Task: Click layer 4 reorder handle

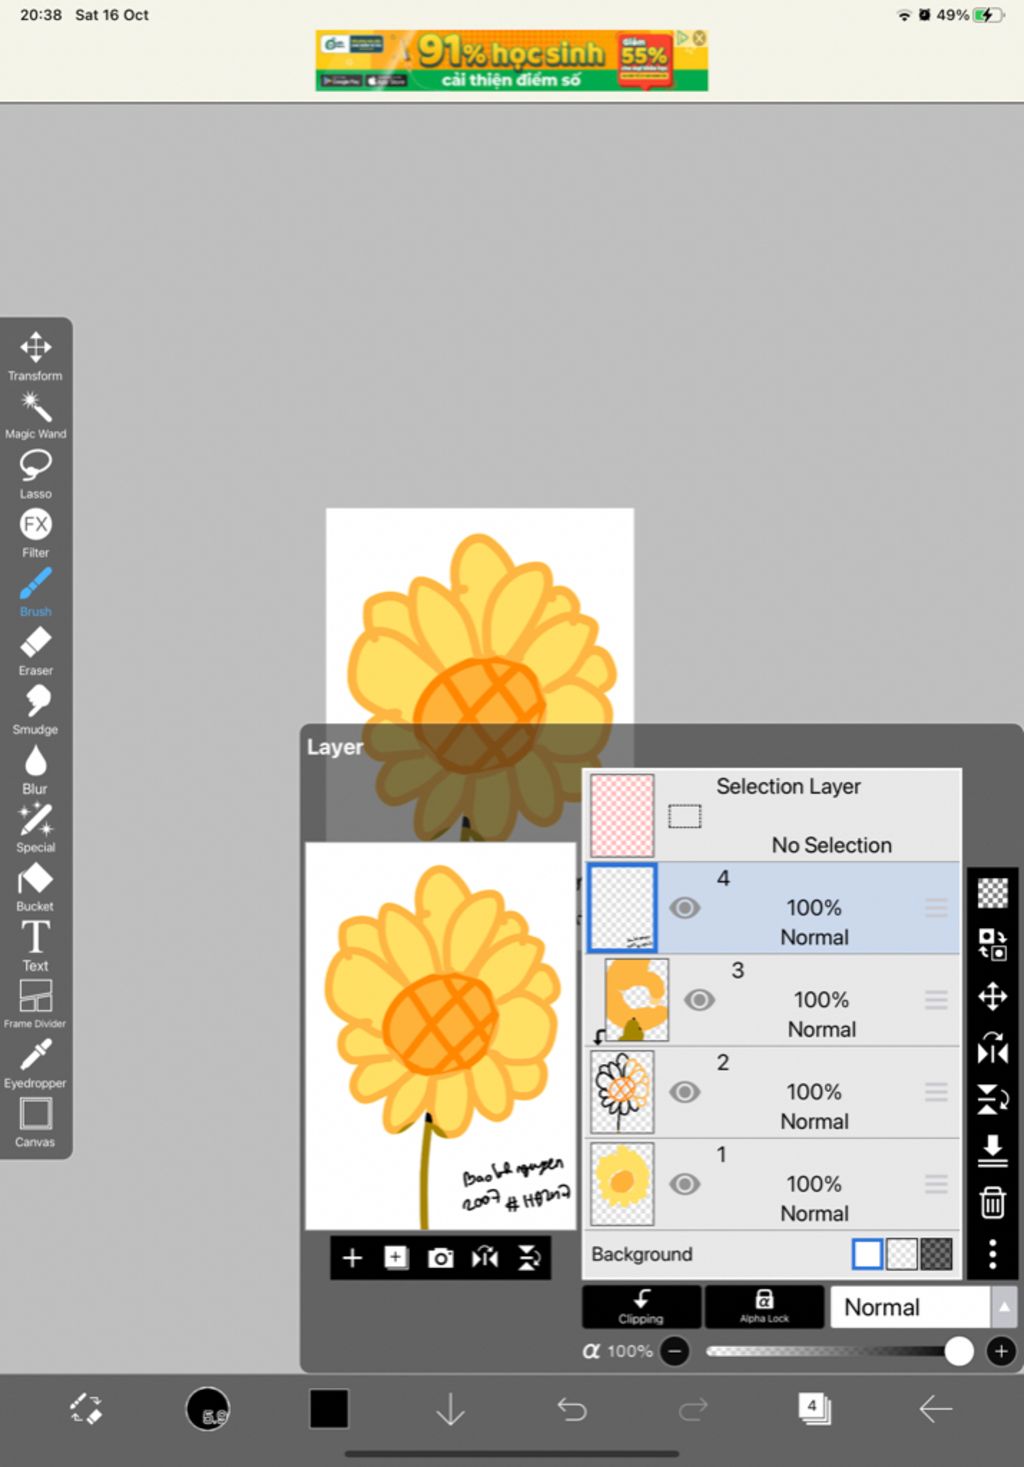Action: [x=936, y=908]
